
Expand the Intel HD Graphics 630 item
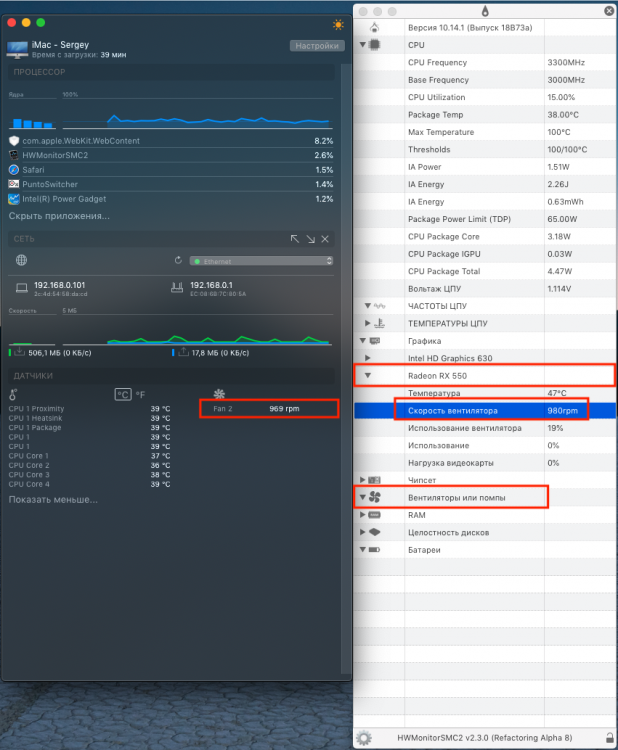[x=367, y=358]
